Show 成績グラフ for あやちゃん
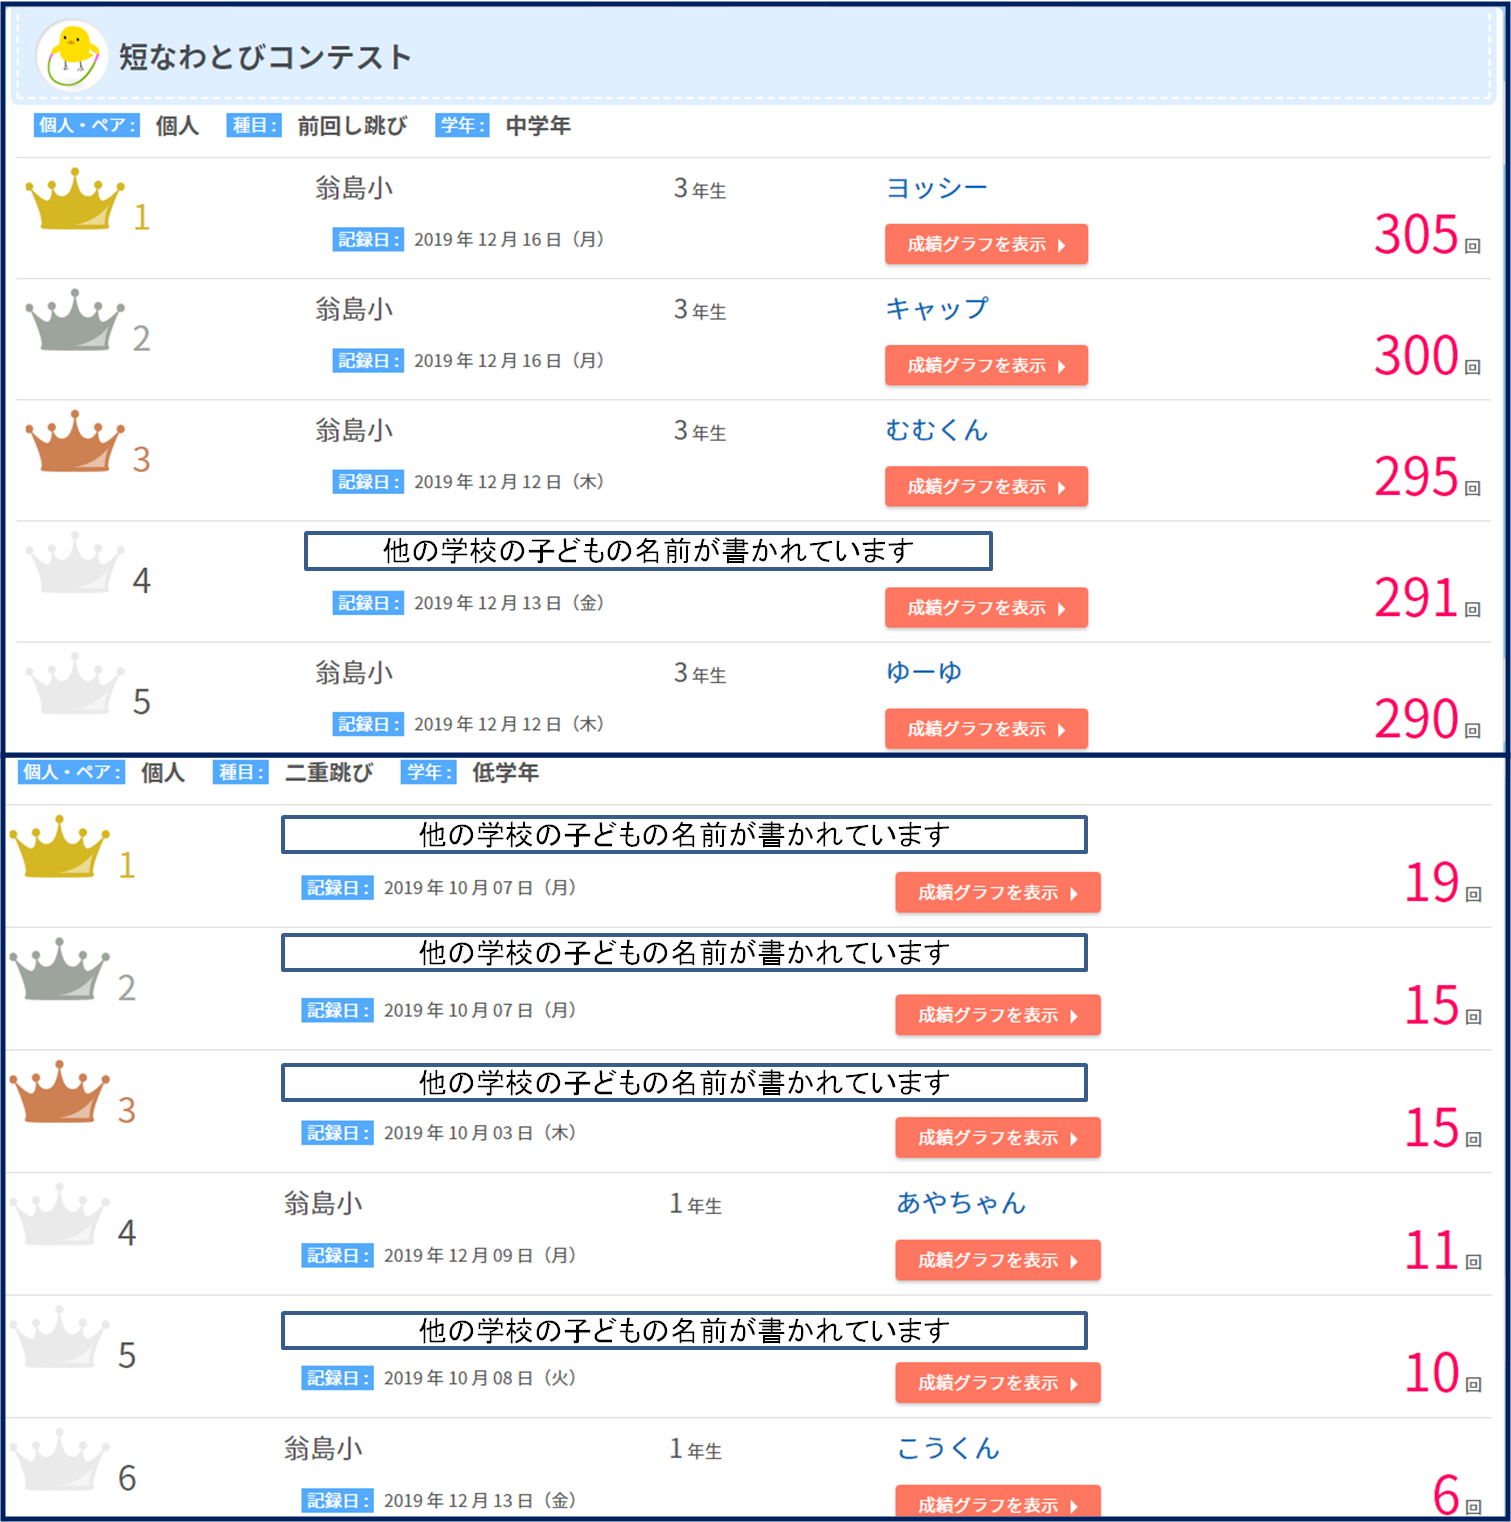 pyautogui.click(x=998, y=1260)
